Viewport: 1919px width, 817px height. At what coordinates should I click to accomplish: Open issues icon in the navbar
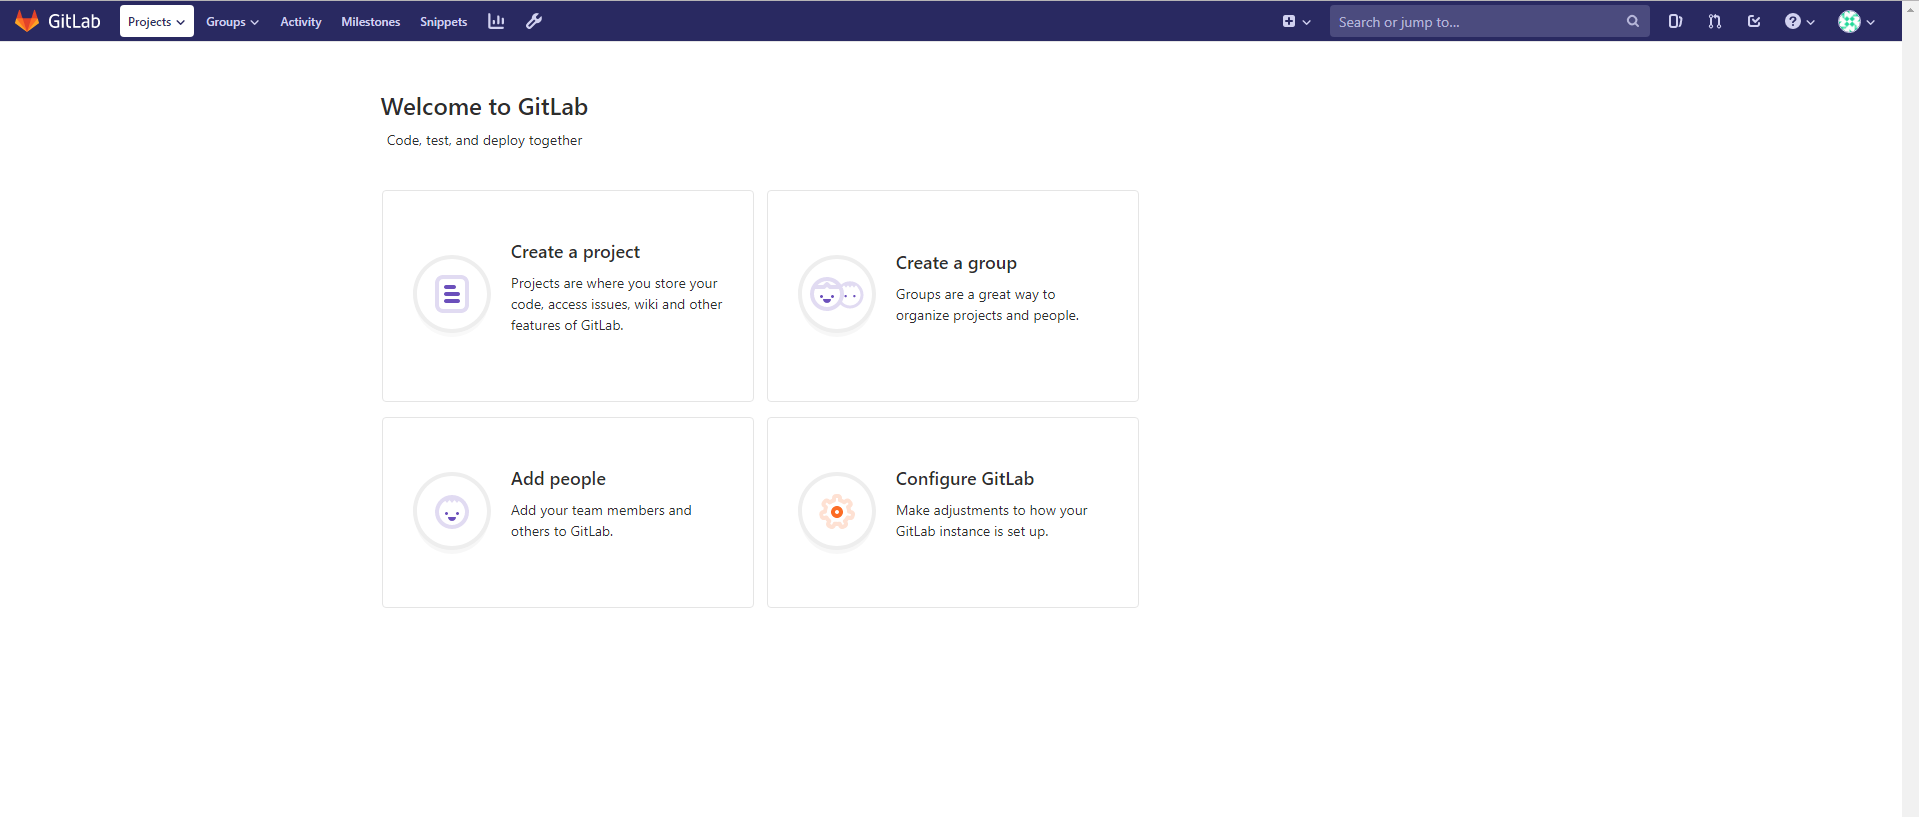[x=1675, y=21]
